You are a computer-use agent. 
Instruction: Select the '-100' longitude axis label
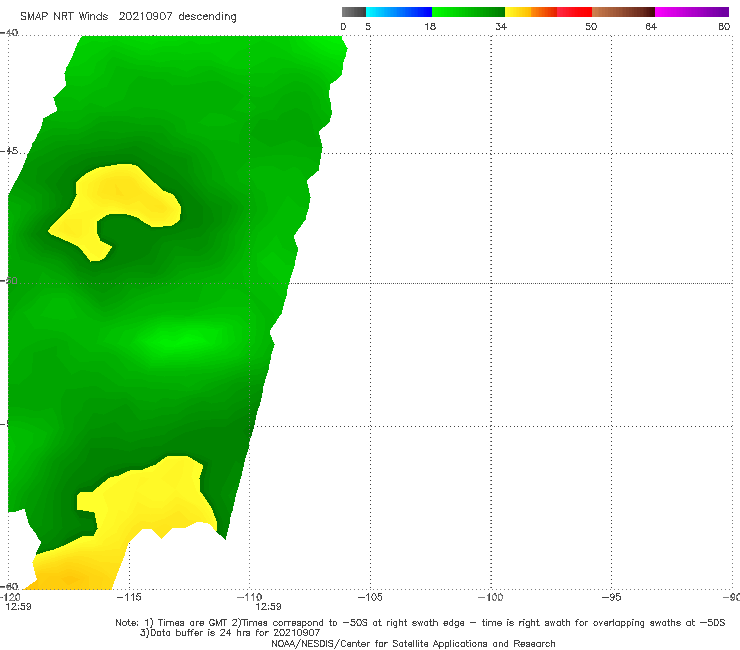[491, 597]
